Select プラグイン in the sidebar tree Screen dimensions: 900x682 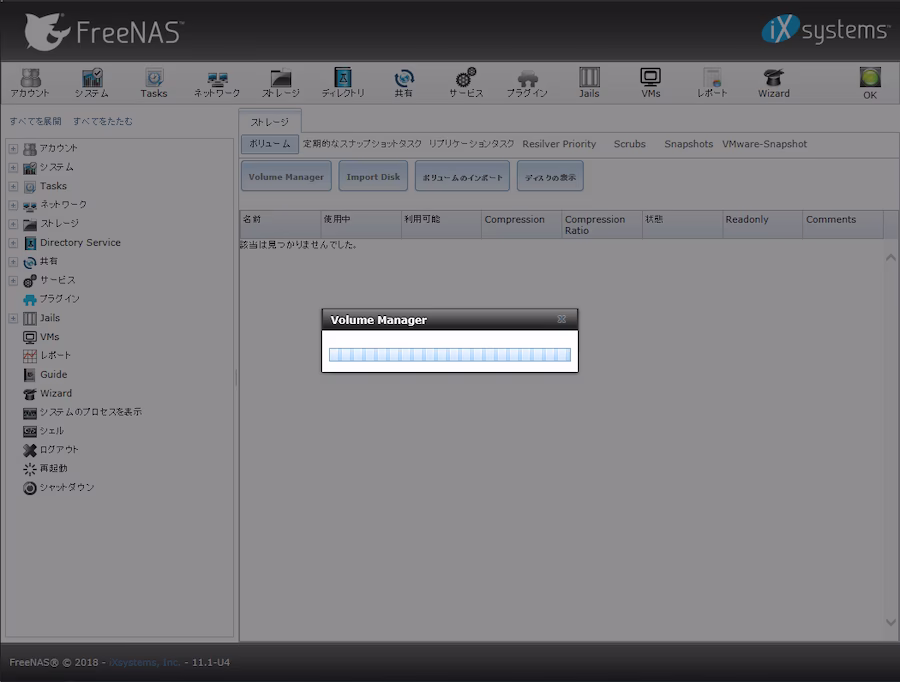click(x=59, y=299)
